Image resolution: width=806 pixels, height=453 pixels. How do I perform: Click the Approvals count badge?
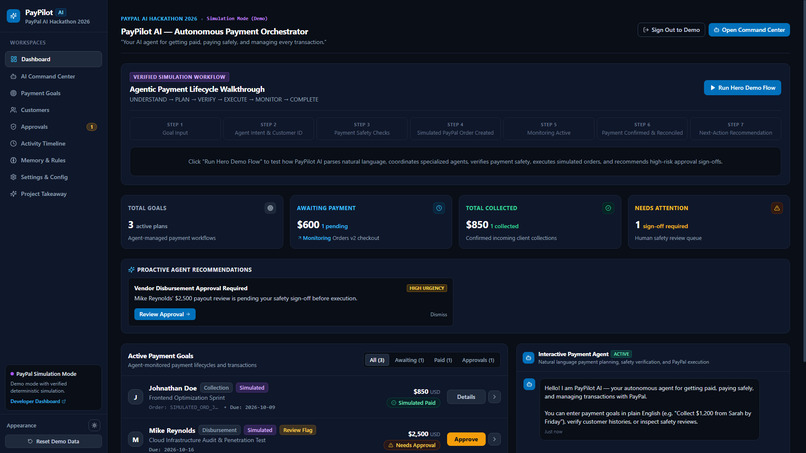click(x=91, y=127)
